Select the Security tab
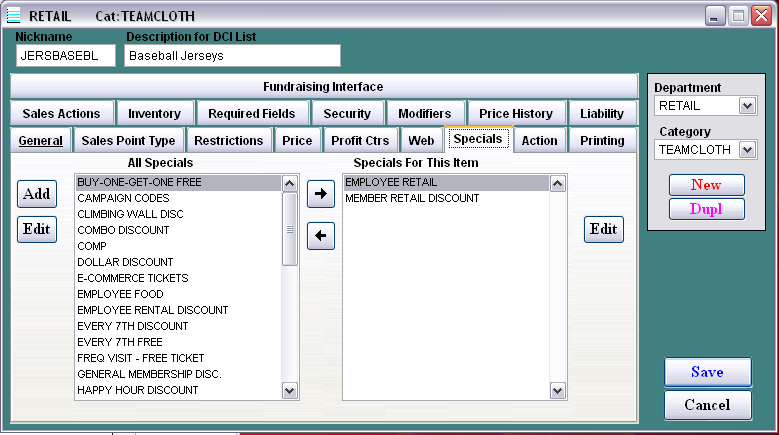The width and height of the screenshot is (779, 435). tap(347, 113)
